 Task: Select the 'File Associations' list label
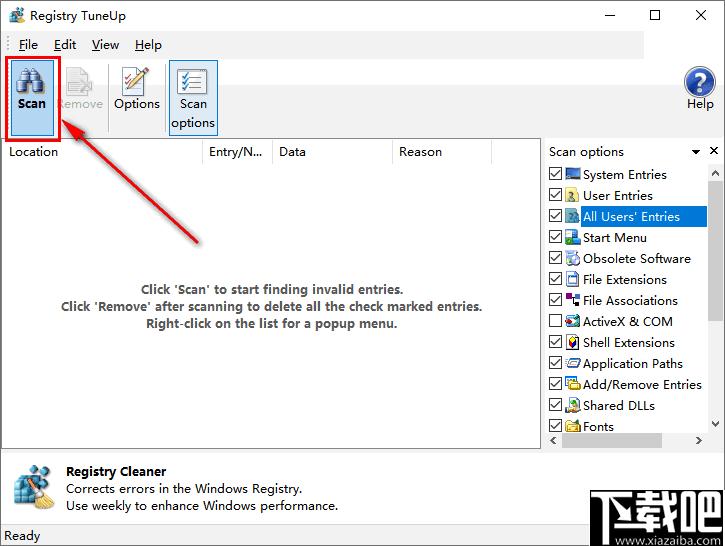(630, 301)
